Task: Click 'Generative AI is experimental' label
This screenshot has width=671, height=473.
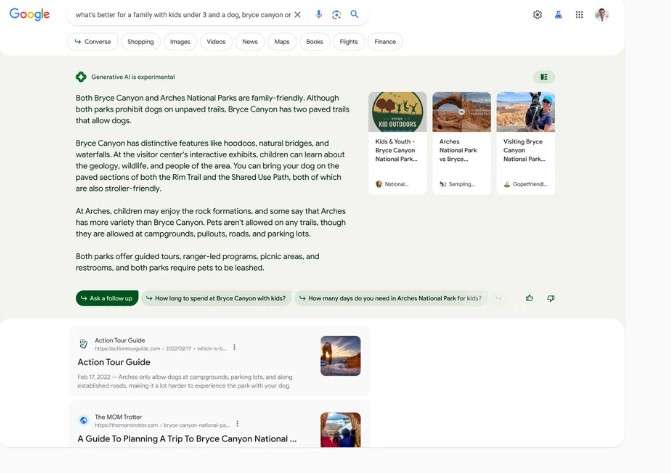Action: click(x=133, y=77)
